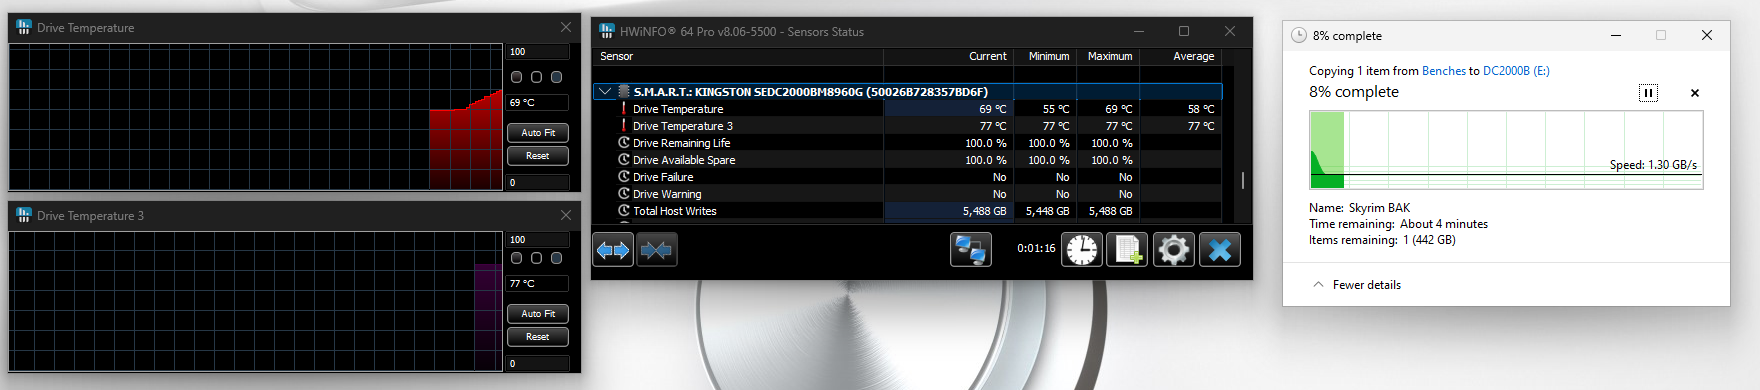Click the clock reset-timer button beside 0:01:16

point(1081,249)
